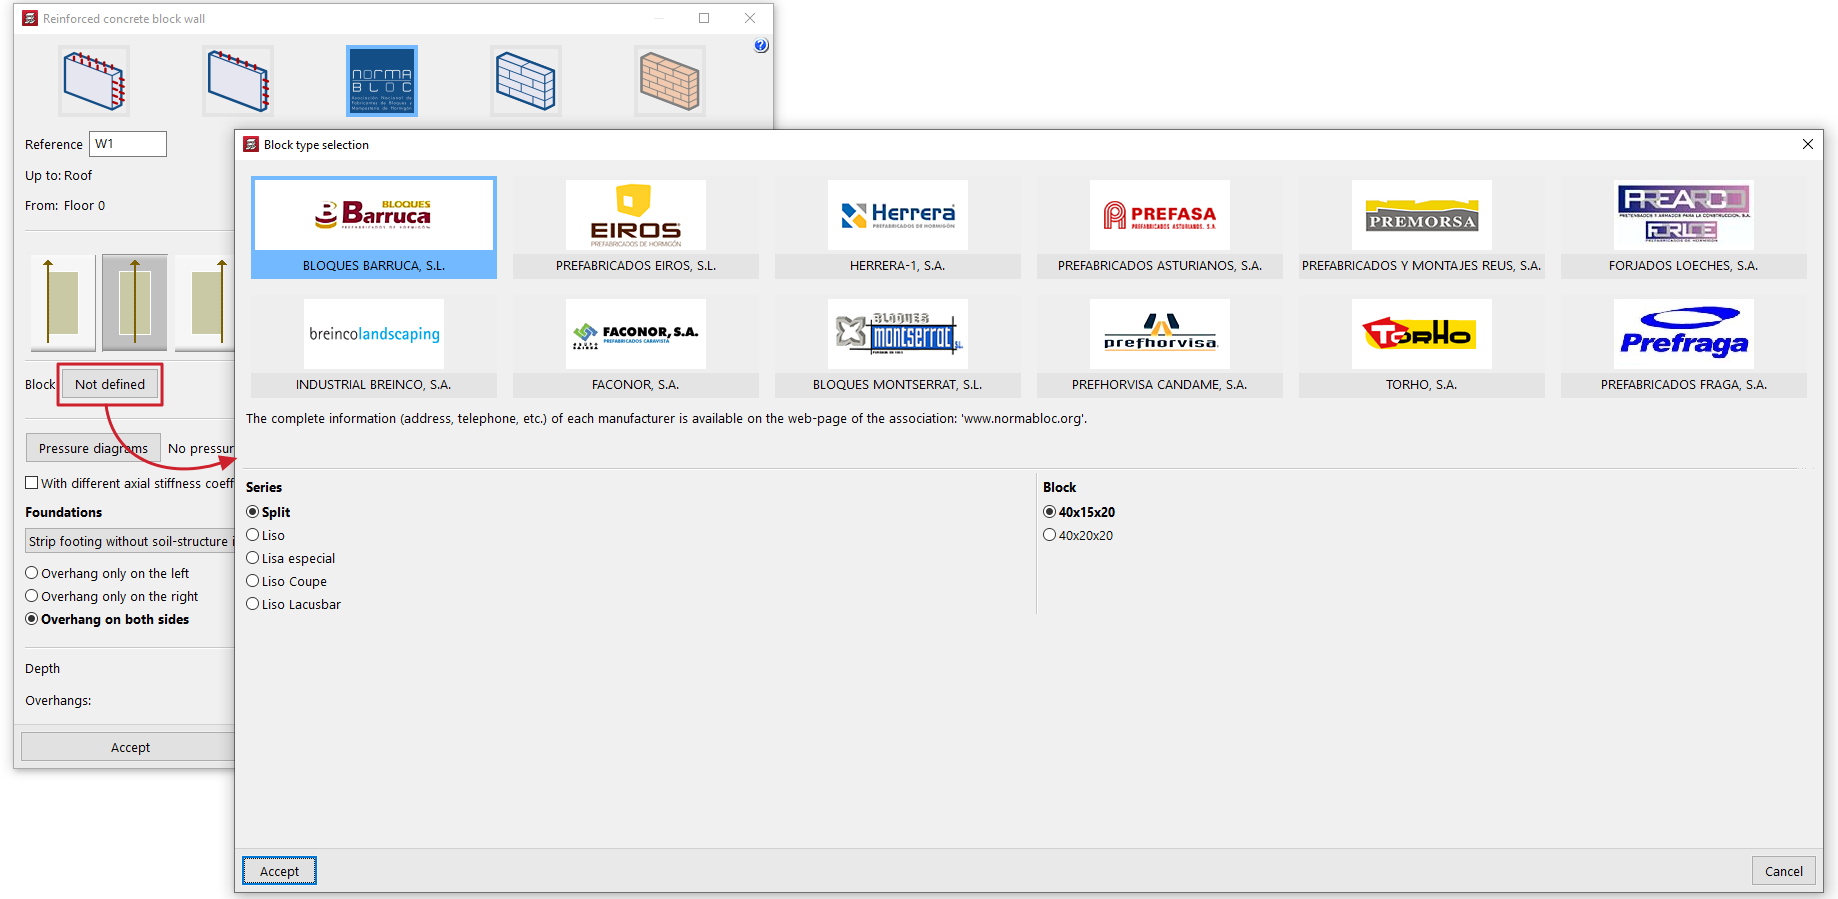This screenshot has width=1838, height=899.
Task: Select Breinco landscaping manufacturer logo
Action: pyautogui.click(x=374, y=334)
